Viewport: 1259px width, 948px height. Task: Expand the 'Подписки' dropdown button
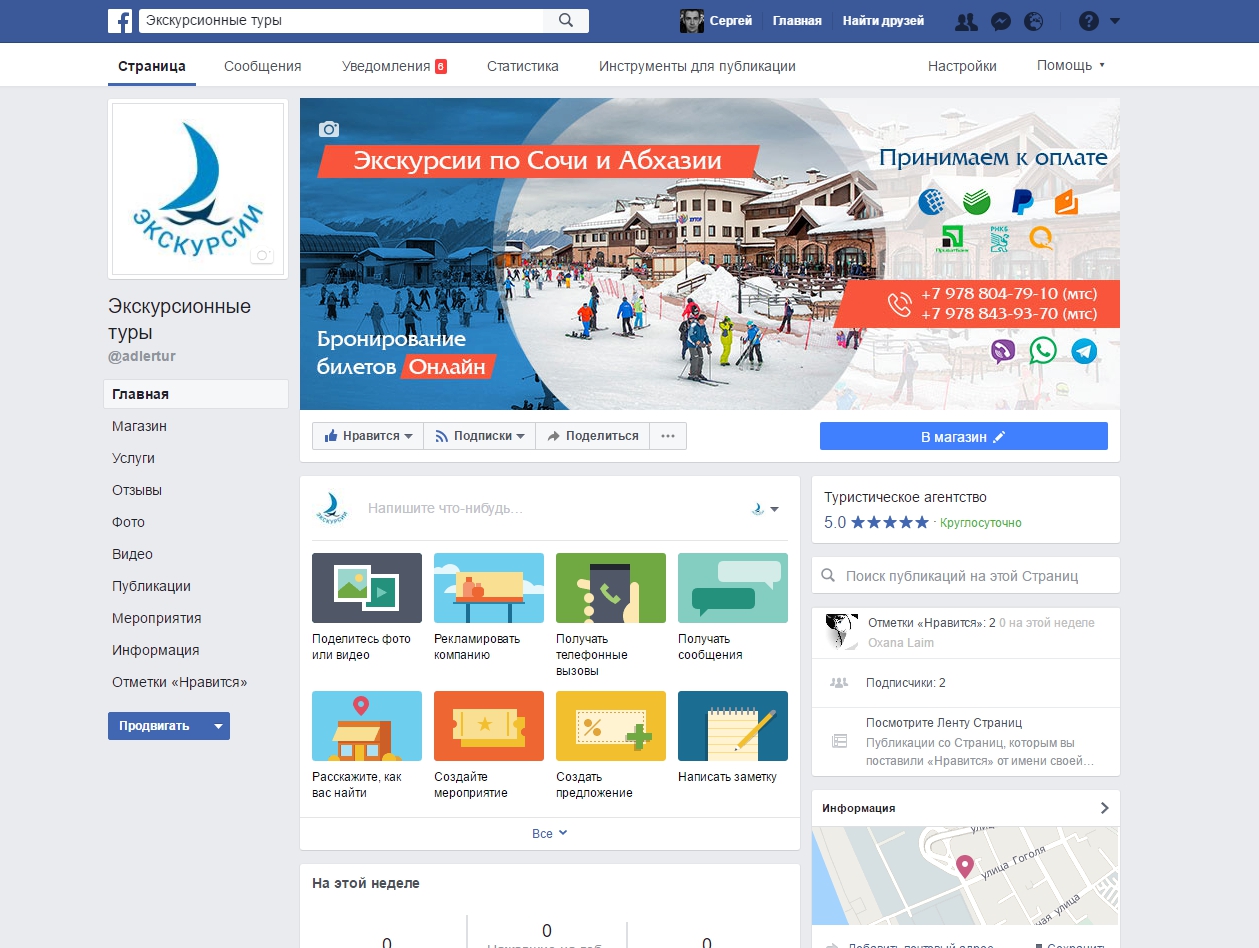479,436
